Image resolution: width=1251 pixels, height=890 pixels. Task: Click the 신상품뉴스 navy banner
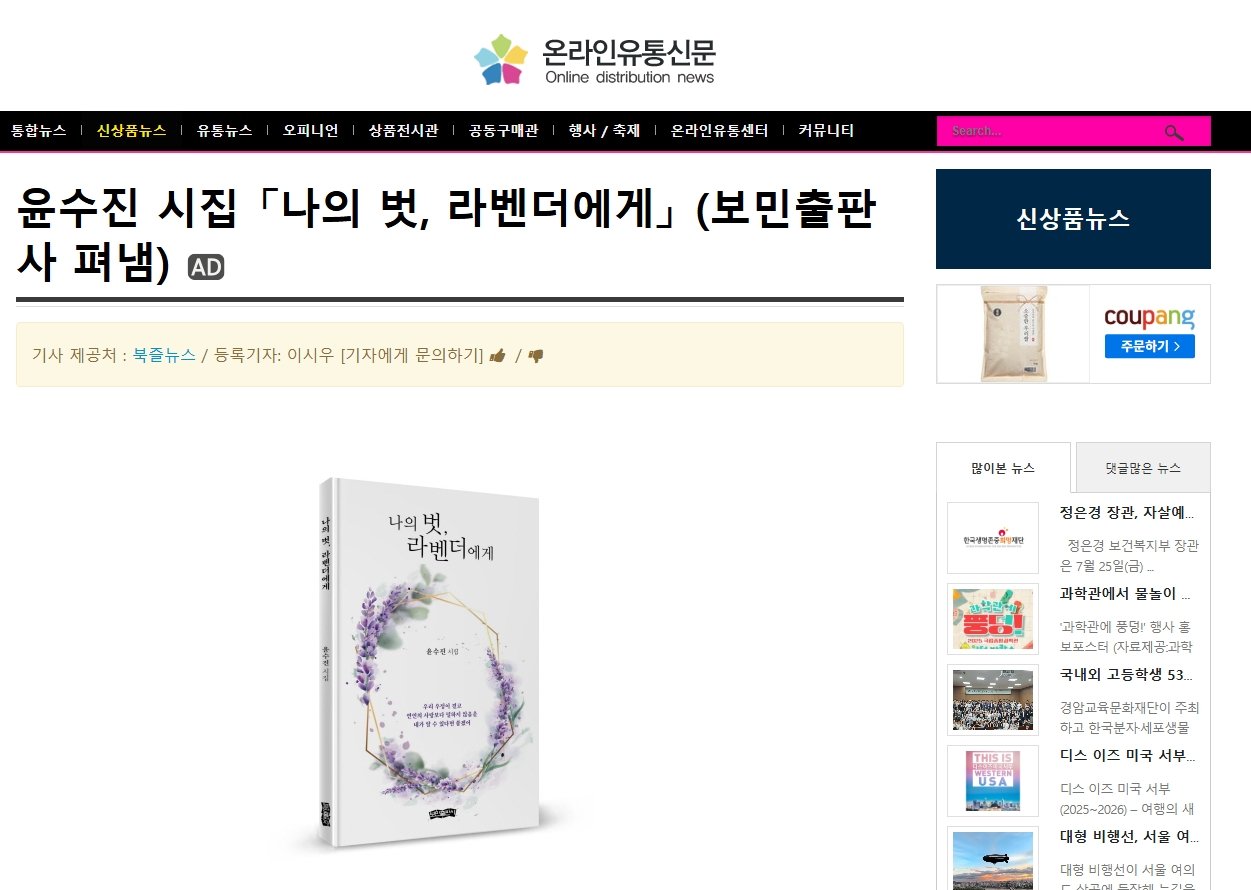click(1073, 219)
